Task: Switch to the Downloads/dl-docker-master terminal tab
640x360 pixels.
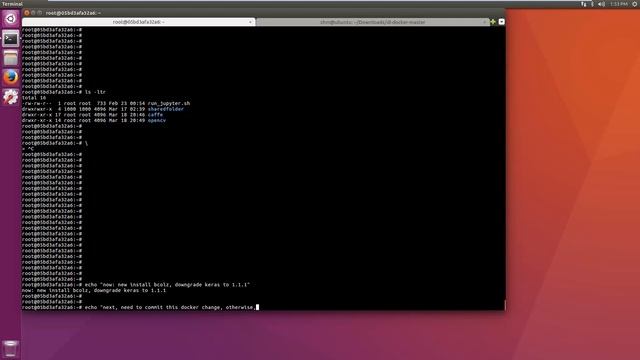Action: coord(372,22)
